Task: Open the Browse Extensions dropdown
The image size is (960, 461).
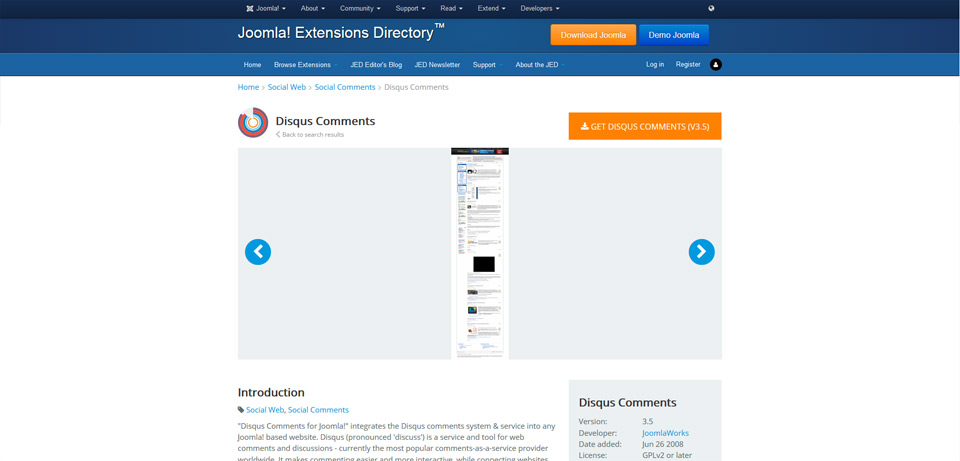Action: coord(306,65)
